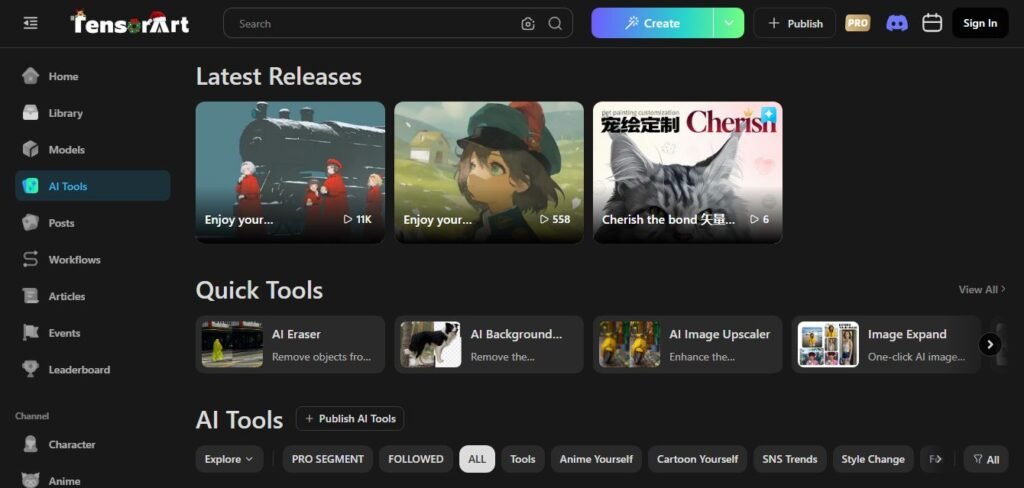Switch to the FOLLOWED tab
1024x488 pixels.
tap(415, 459)
